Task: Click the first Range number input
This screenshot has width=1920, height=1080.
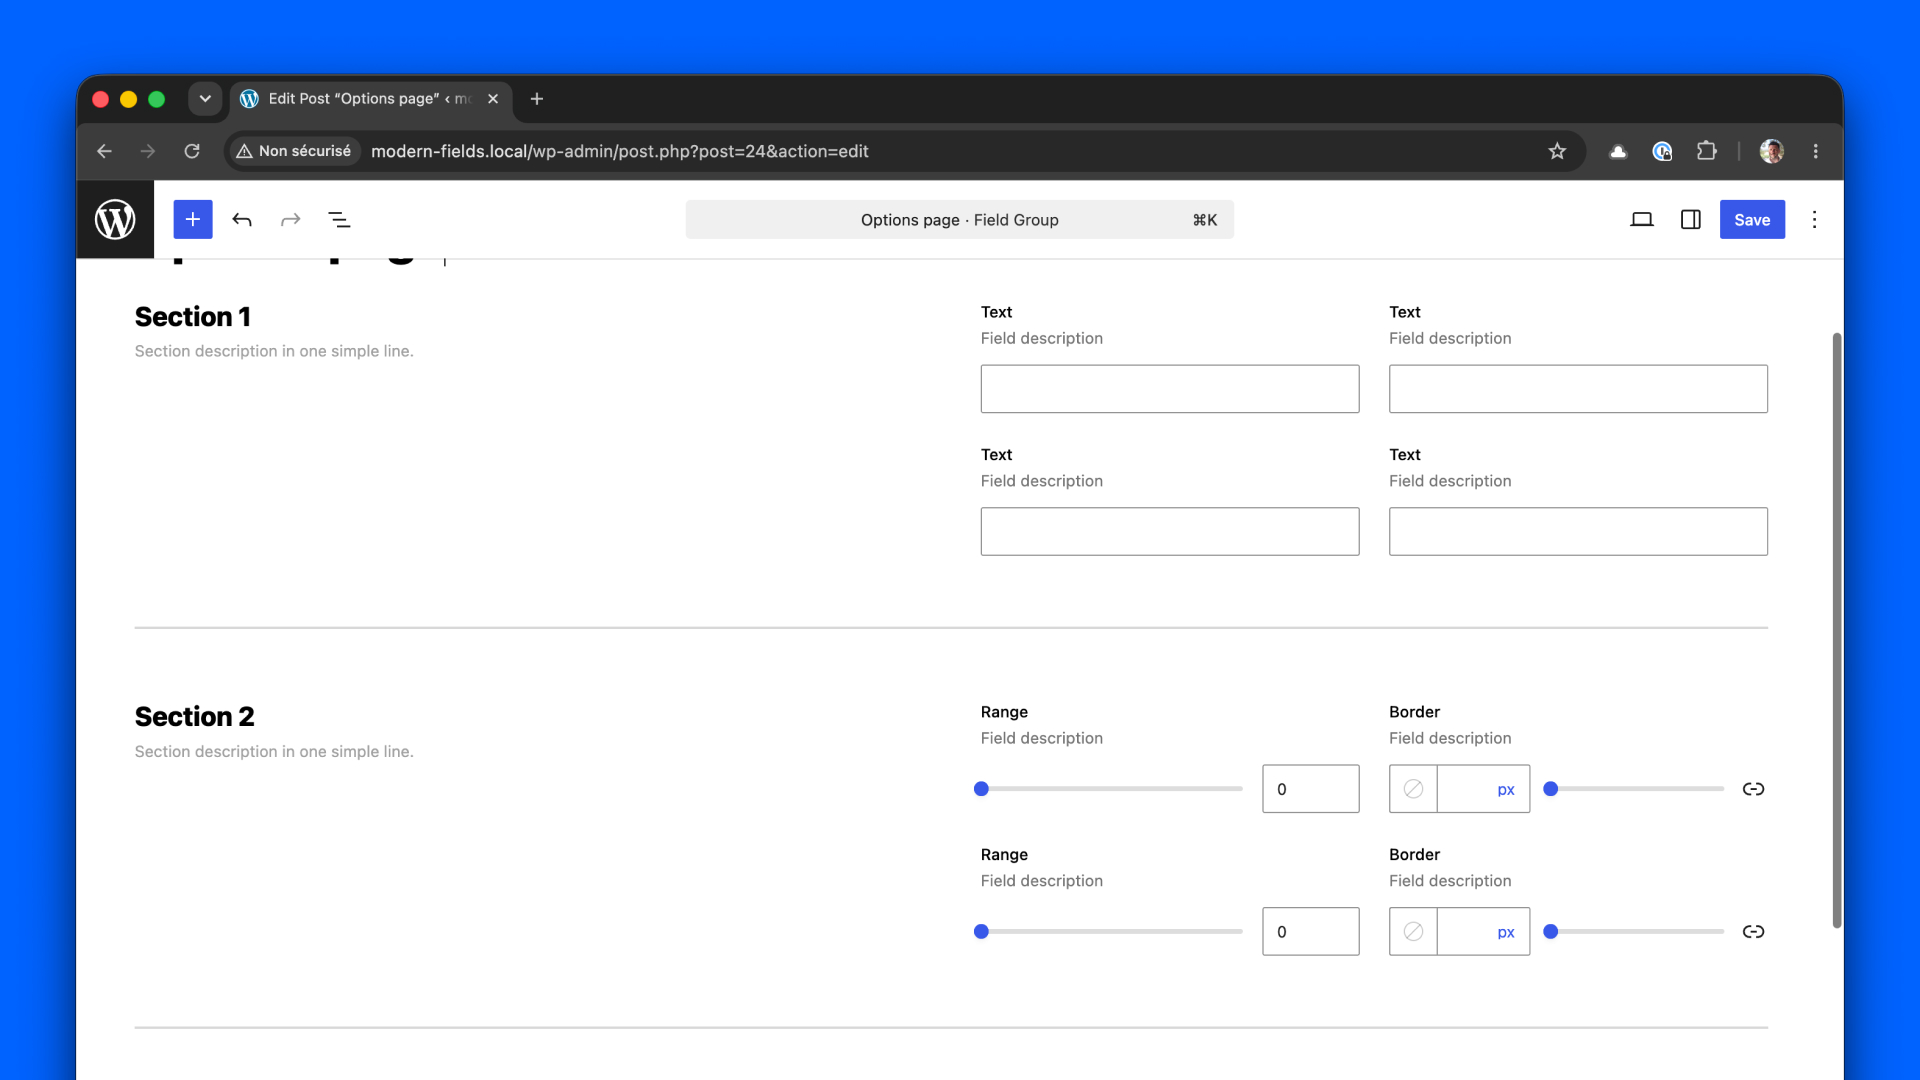Action: pos(1311,789)
